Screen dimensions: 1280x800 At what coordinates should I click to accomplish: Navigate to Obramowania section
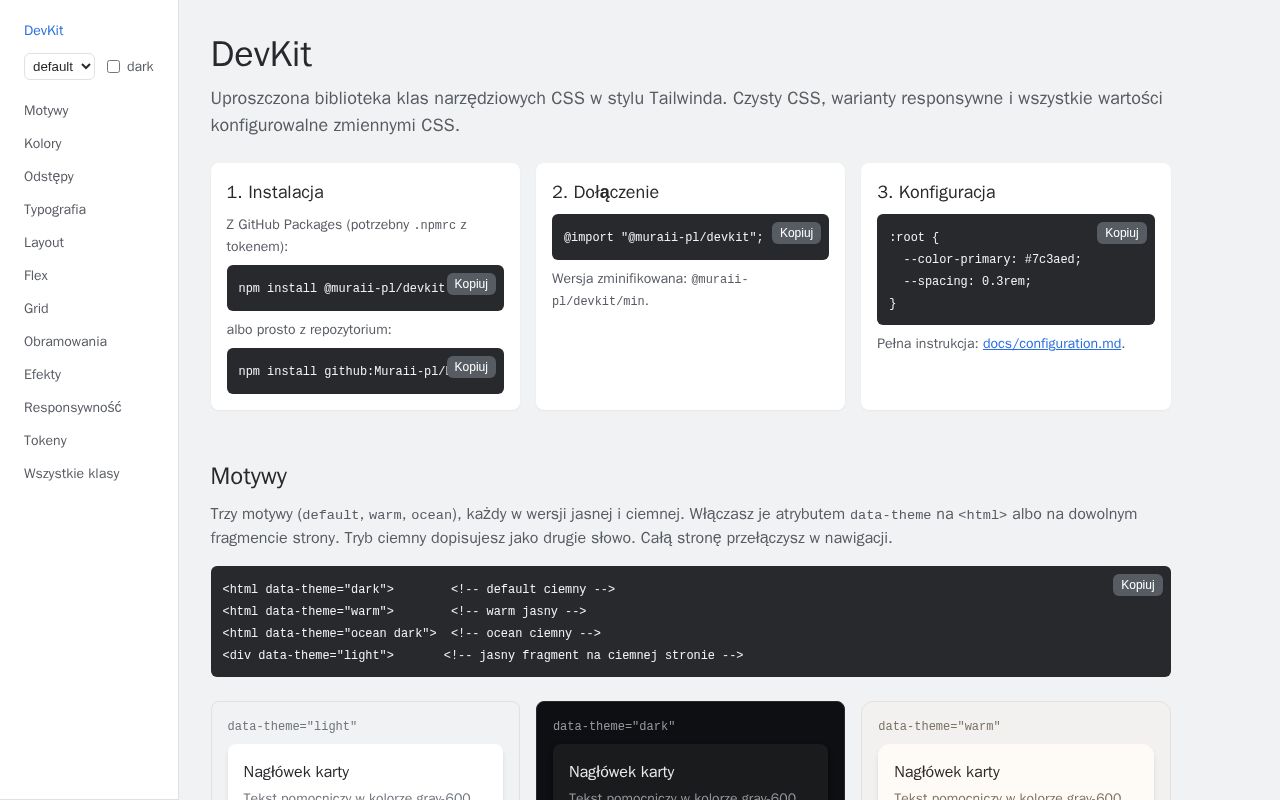coord(65,341)
